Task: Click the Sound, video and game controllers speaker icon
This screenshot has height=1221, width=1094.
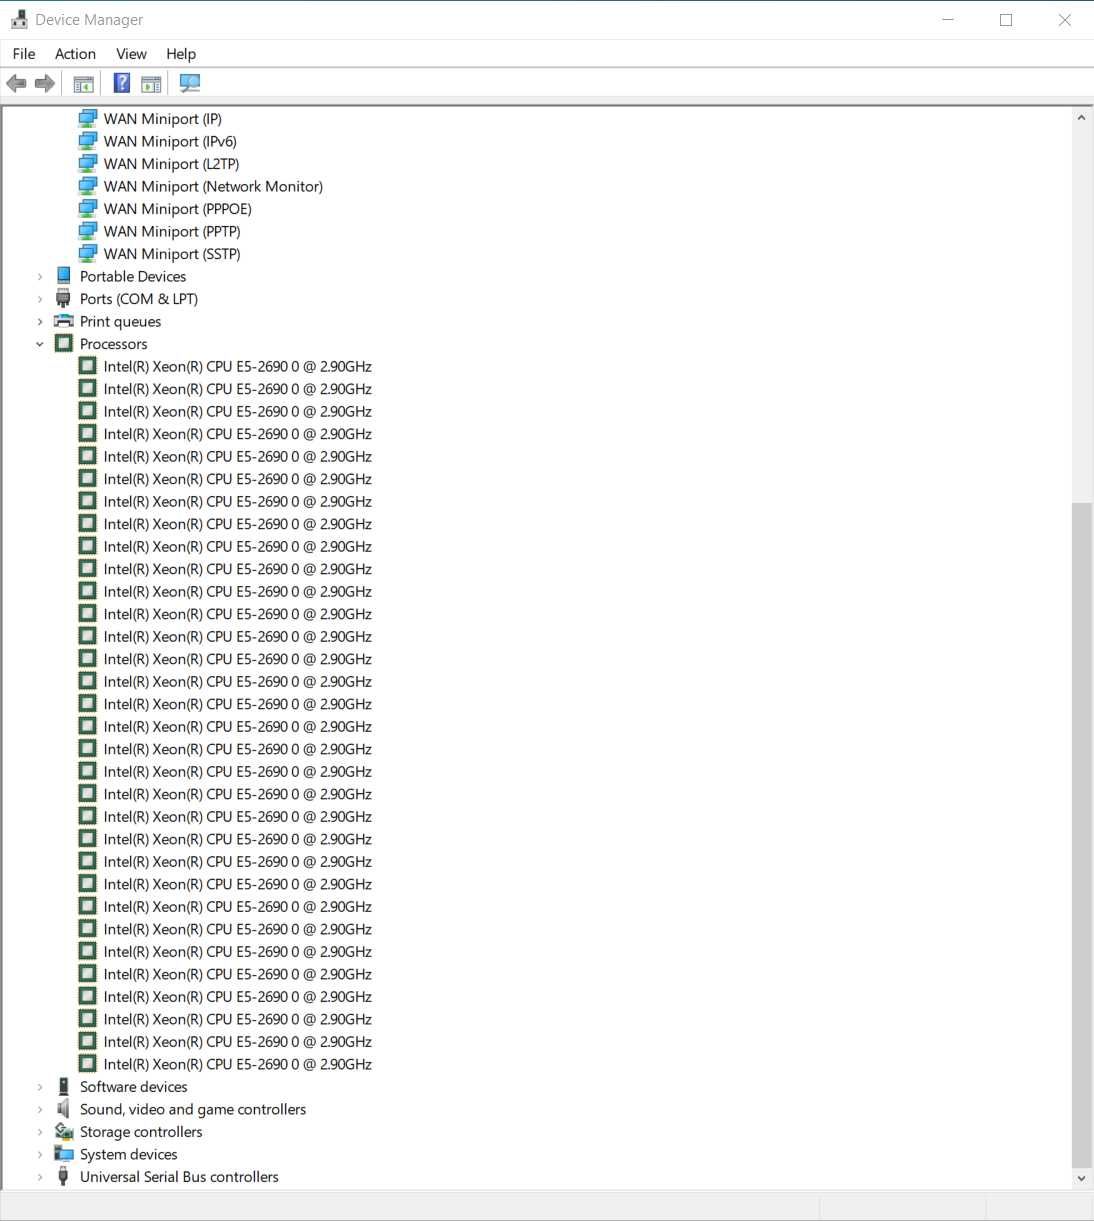Action: click(64, 1109)
